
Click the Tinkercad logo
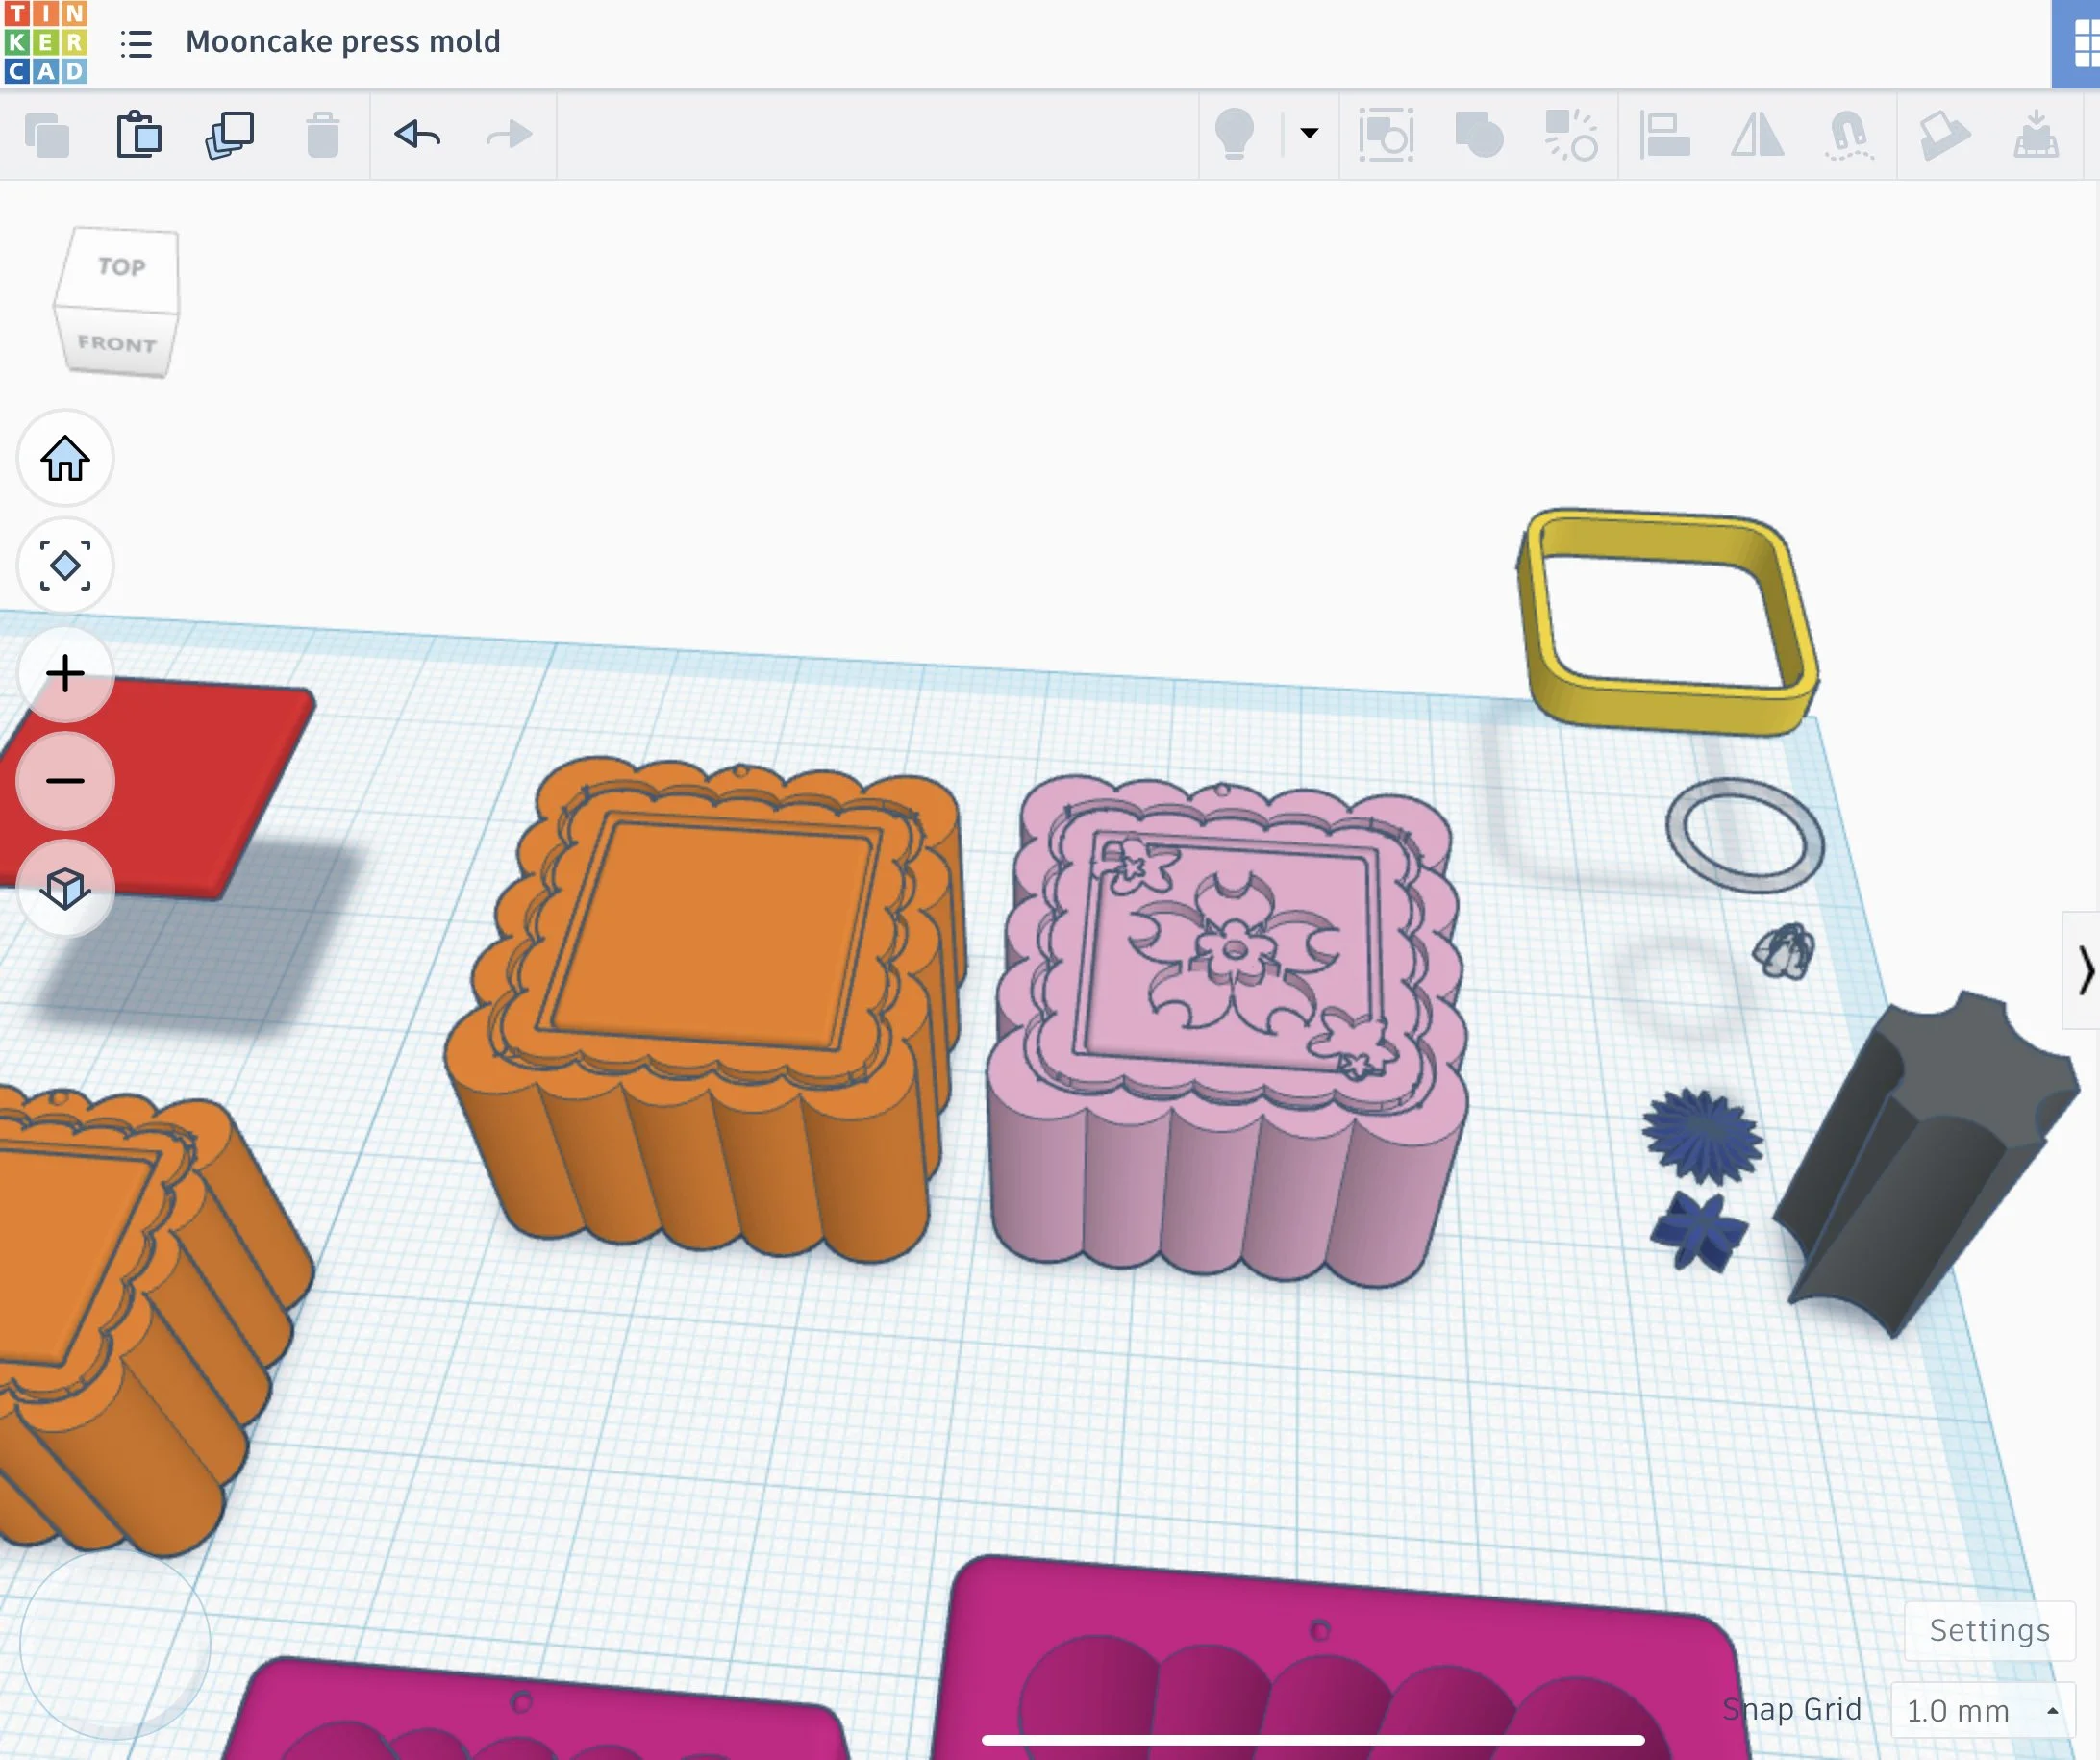[x=45, y=42]
